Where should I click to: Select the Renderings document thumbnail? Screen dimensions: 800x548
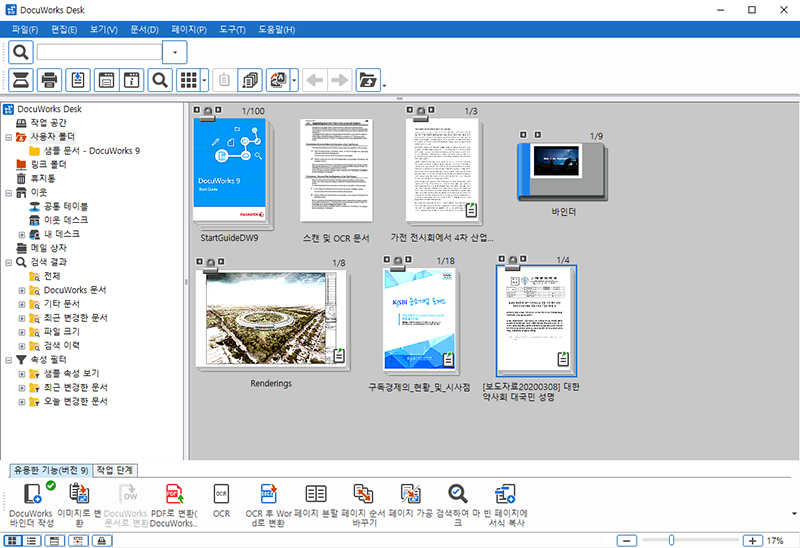coord(272,319)
